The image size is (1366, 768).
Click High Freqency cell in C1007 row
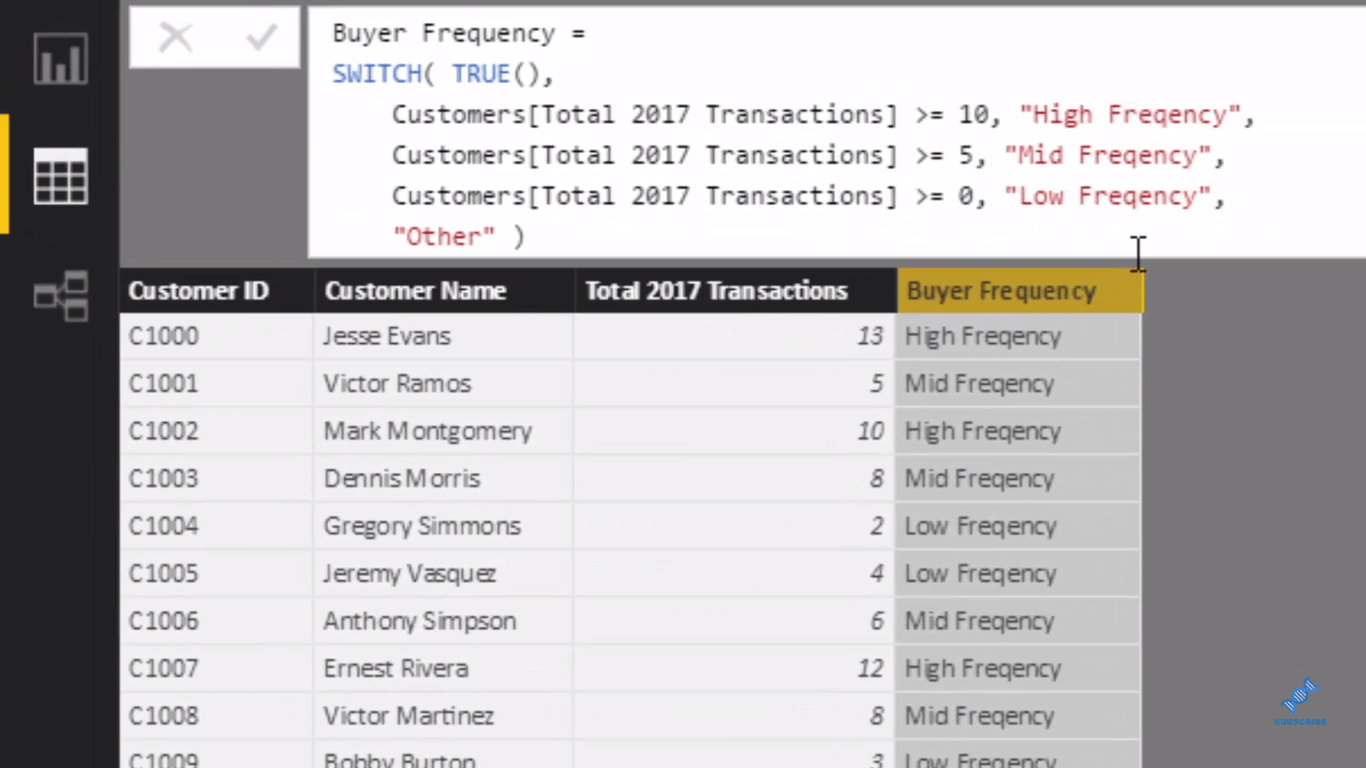click(1018, 669)
